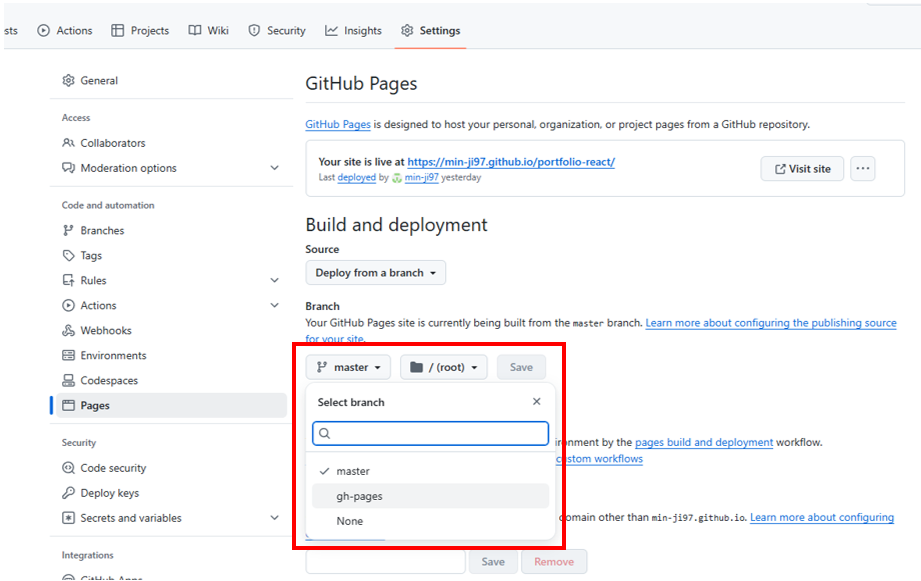Click the Environments server icon
Screen dimensions: 921x581
[x=69, y=355]
